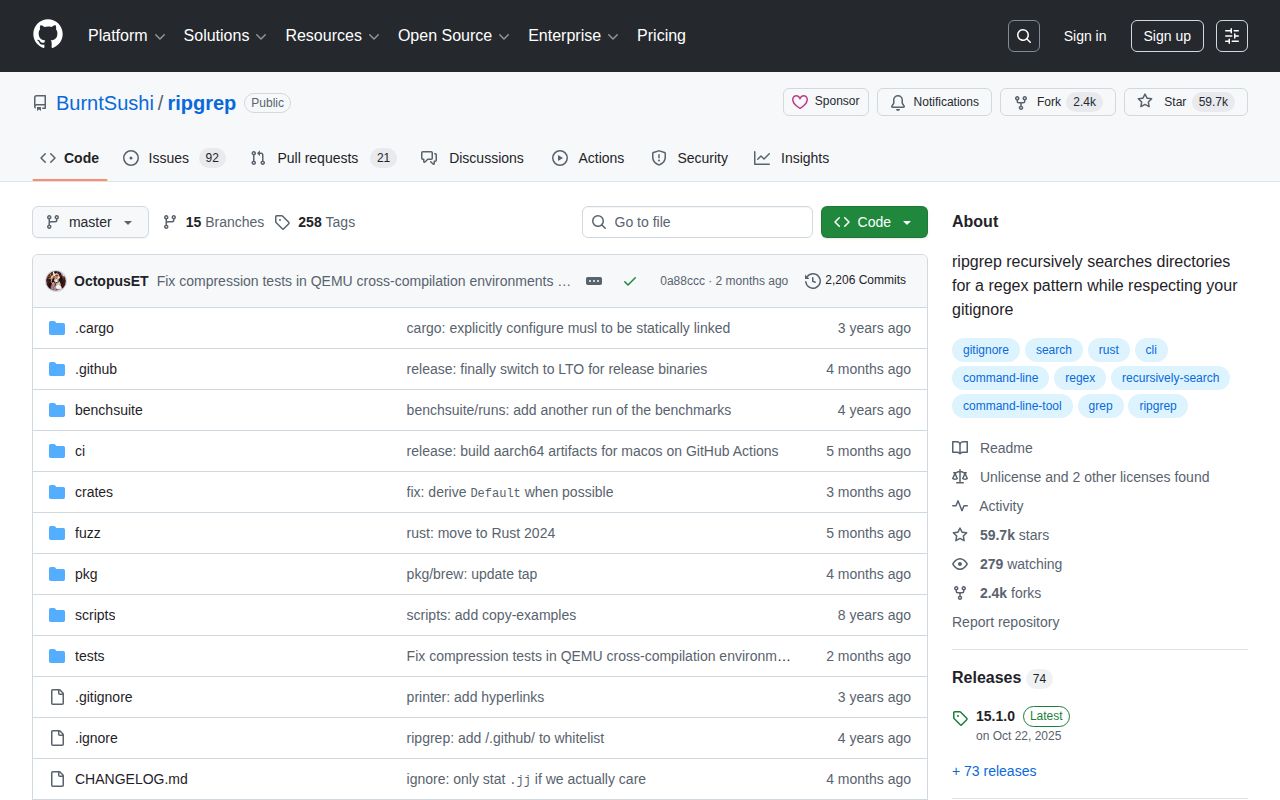This screenshot has width=1280, height=800.
Task: Click the commit history clock icon
Action: [x=812, y=281]
